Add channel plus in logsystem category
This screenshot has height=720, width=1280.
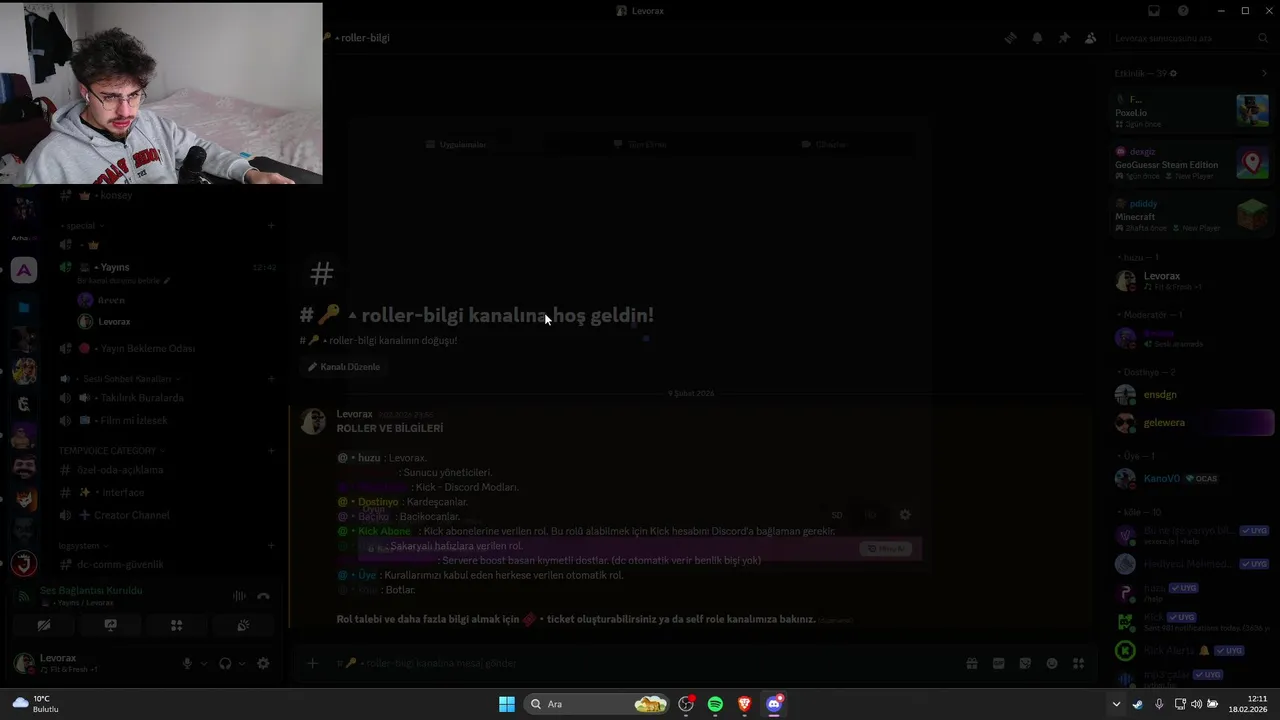point(271,546)
